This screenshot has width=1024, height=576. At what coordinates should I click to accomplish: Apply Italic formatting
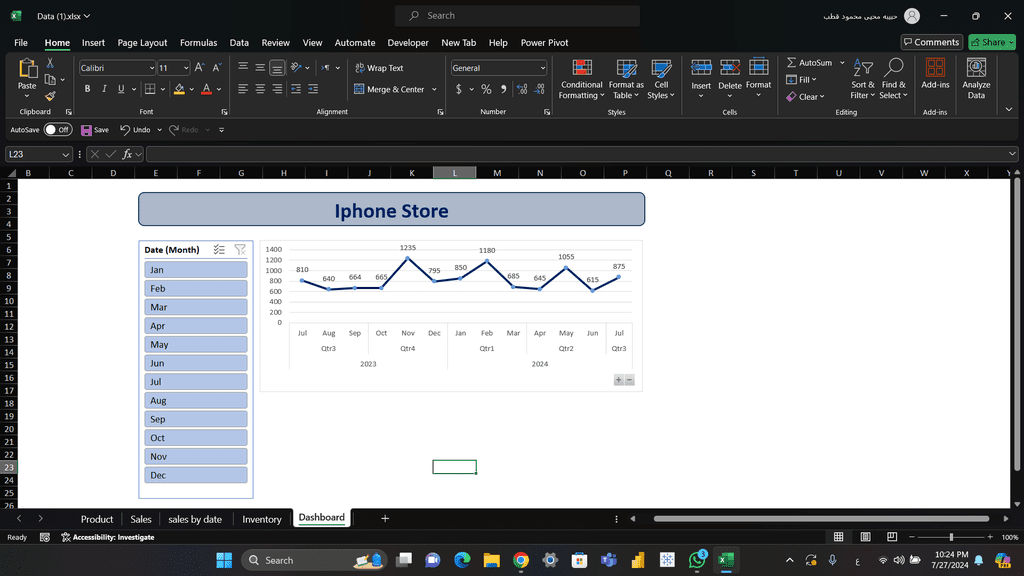(104, 89)
